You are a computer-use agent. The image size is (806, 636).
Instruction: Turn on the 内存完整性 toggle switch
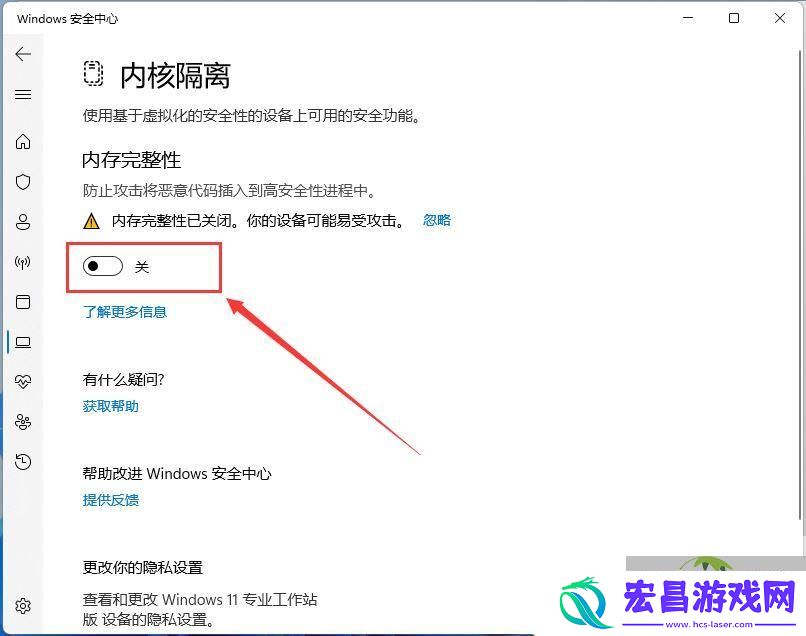pos(103,266)
